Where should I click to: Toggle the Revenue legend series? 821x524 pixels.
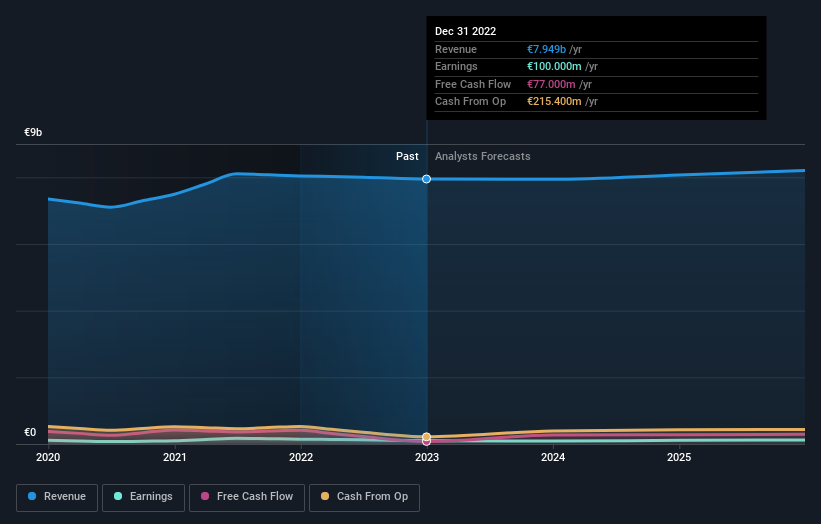tap(57, 497)
